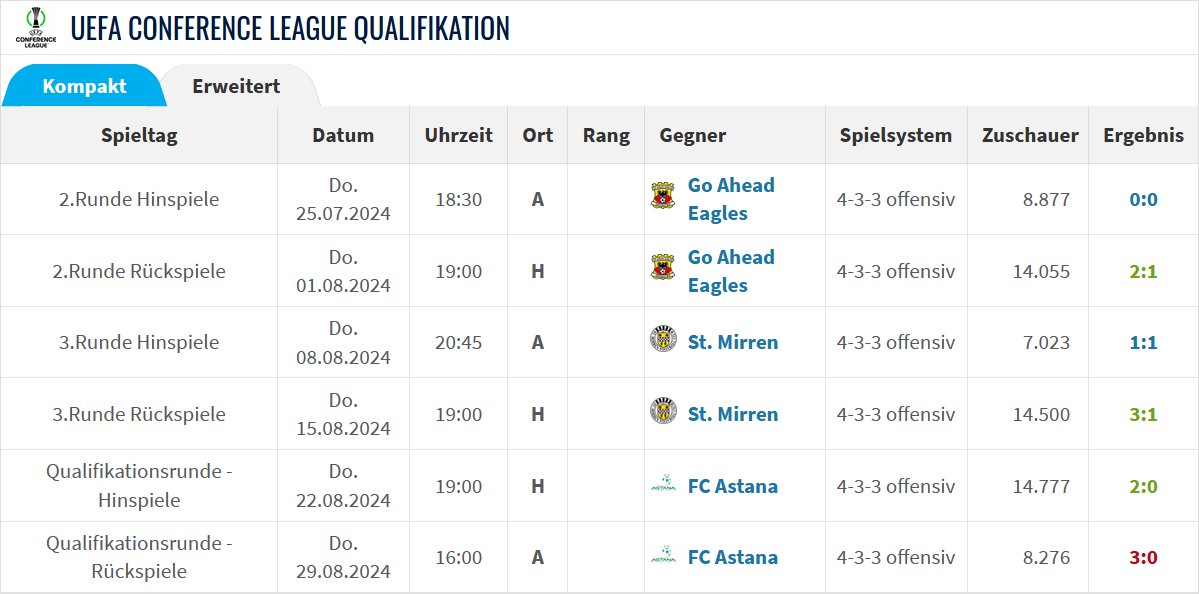Viewport: 1199px width, 594px height.
Task: Open Go Ahead Eagles link for away match
Action: click(x=730, y=199)
